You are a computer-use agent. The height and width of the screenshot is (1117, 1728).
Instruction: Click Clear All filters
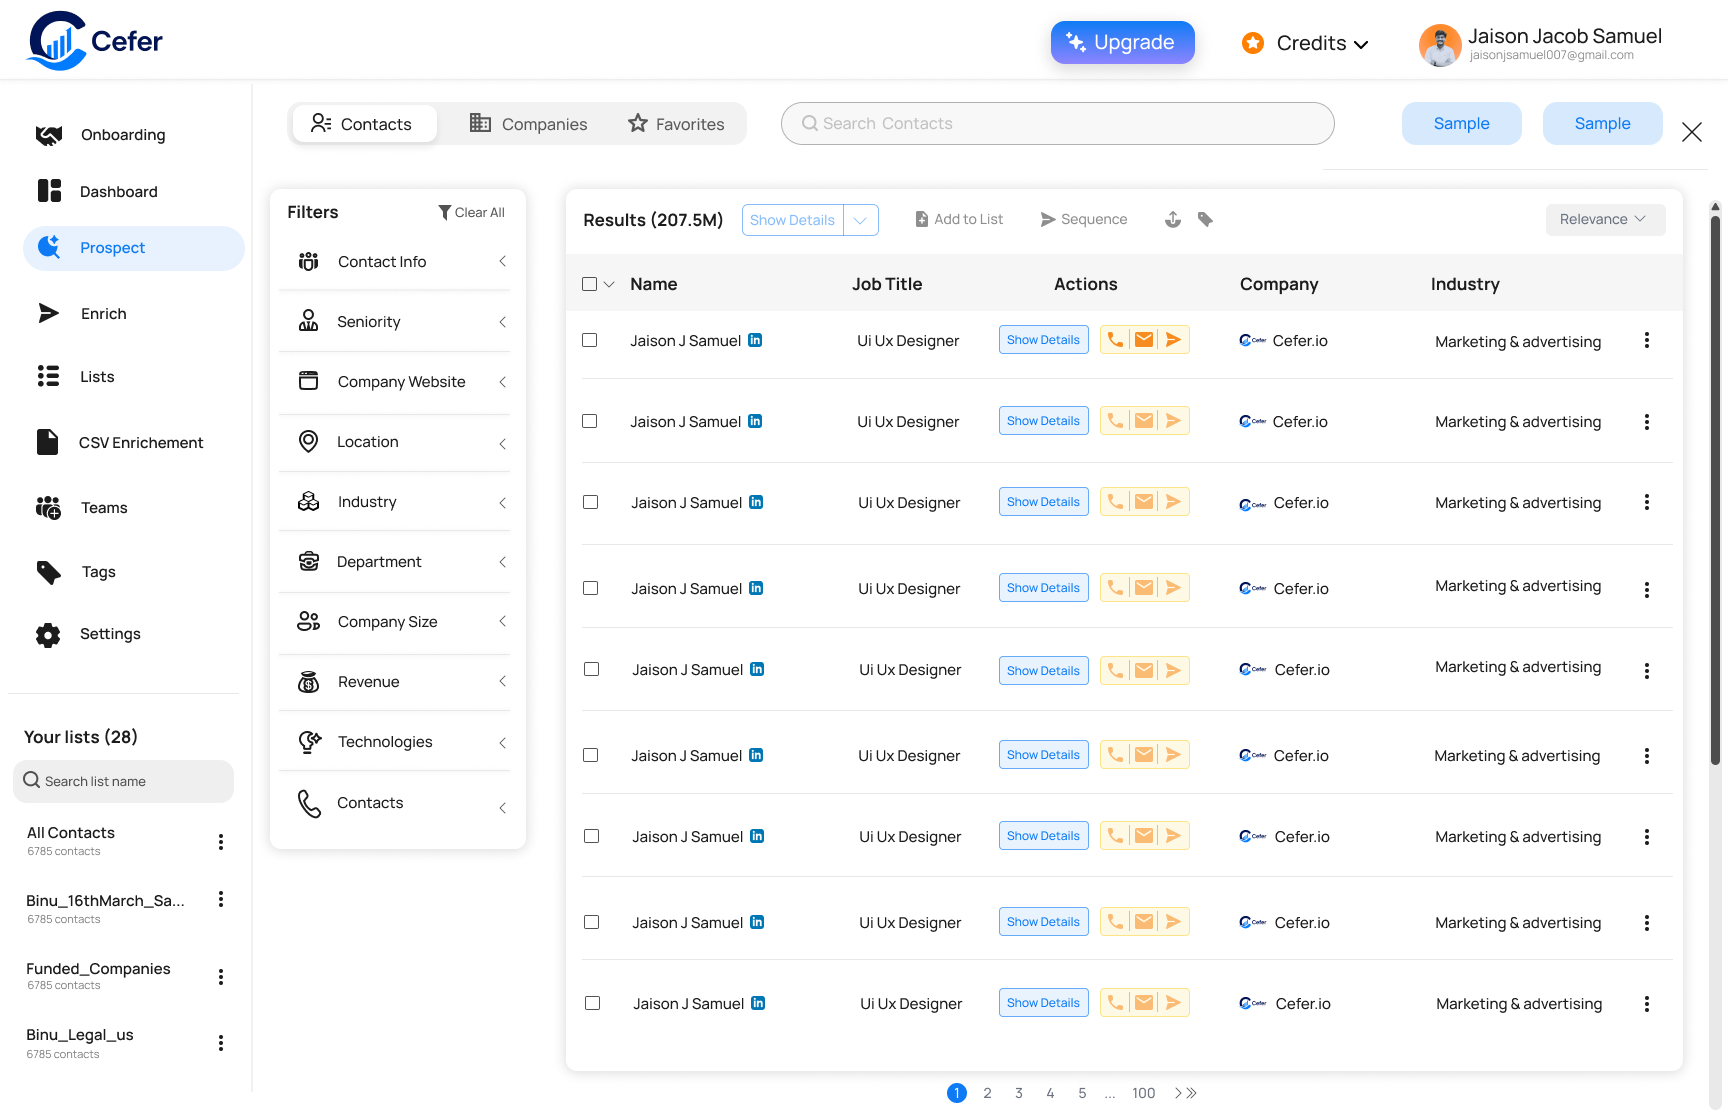[472, 212]
